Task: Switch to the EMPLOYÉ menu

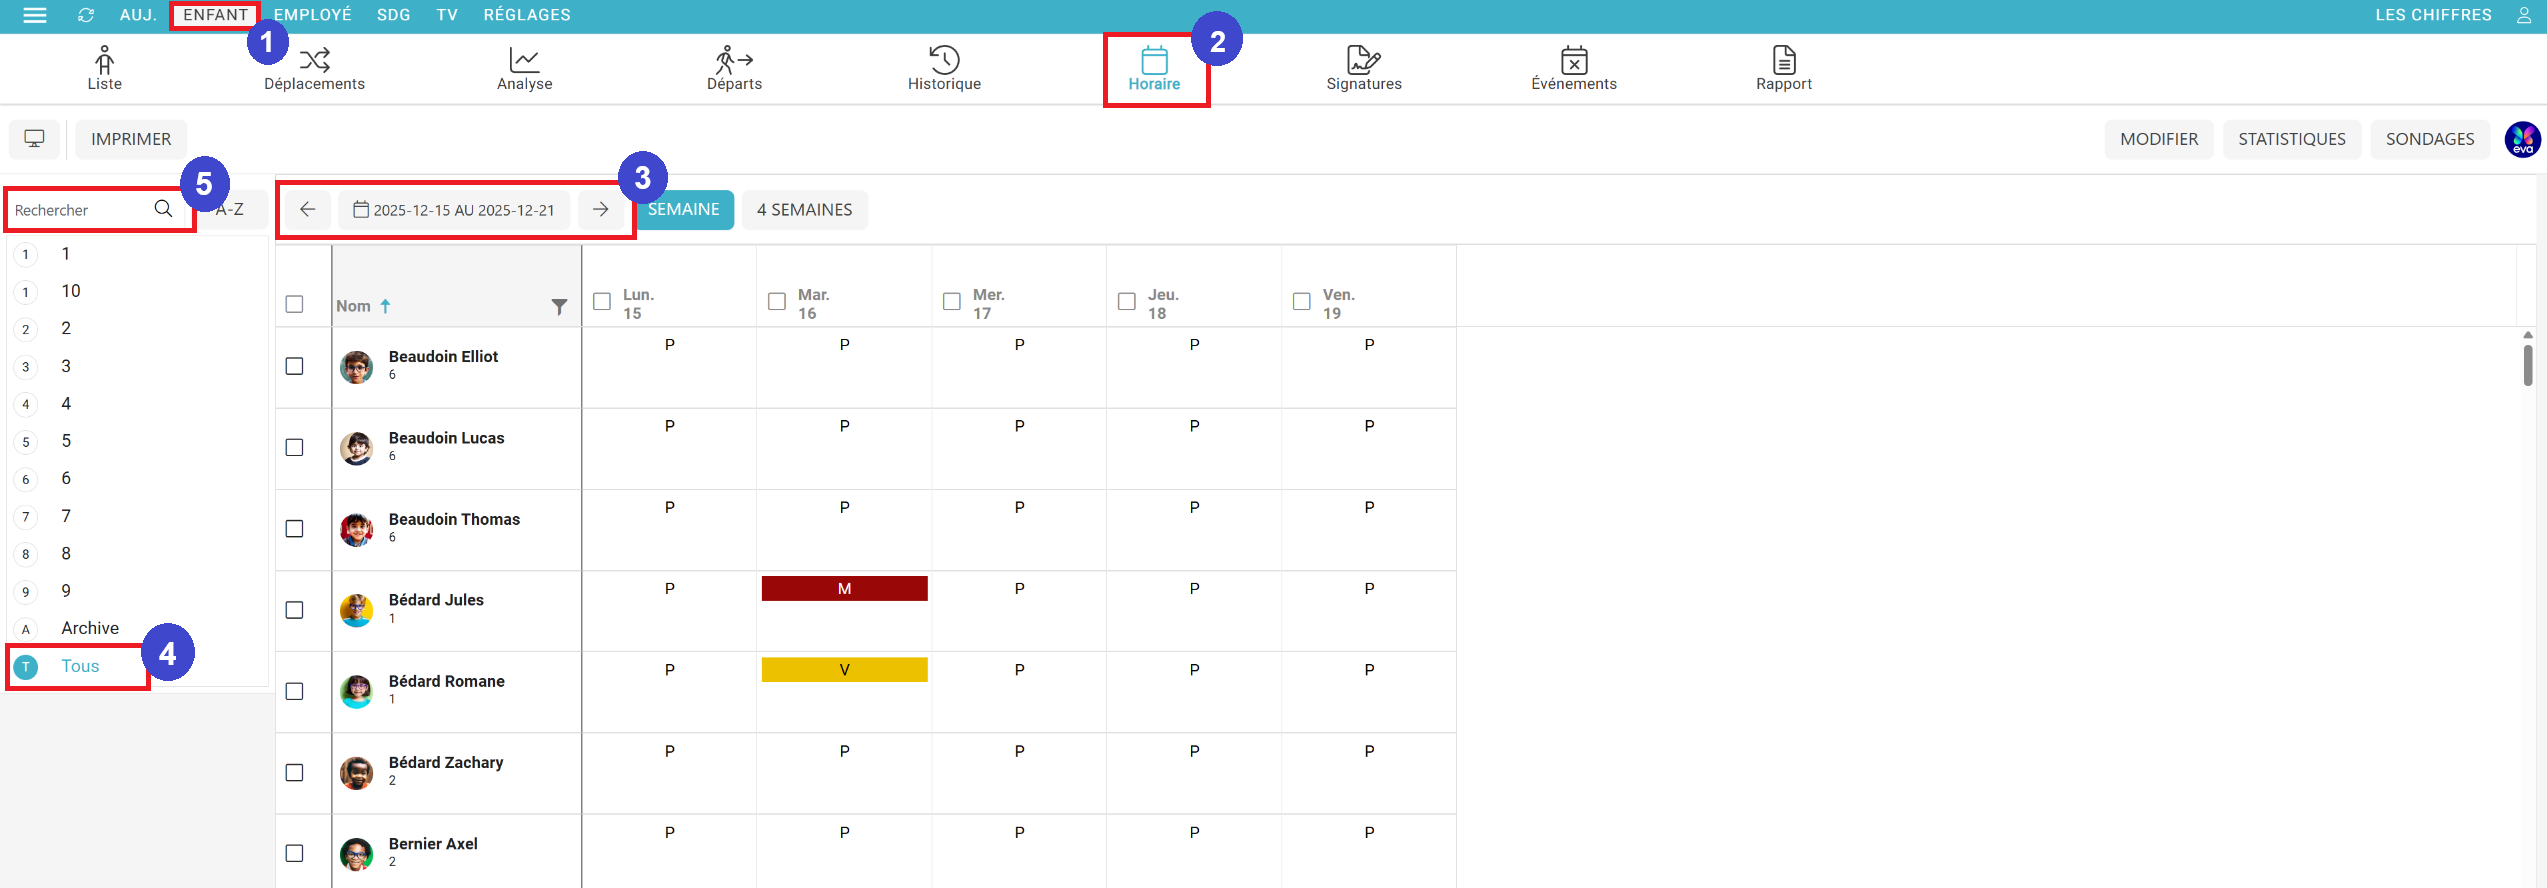Action: click(x=313, y=15)
